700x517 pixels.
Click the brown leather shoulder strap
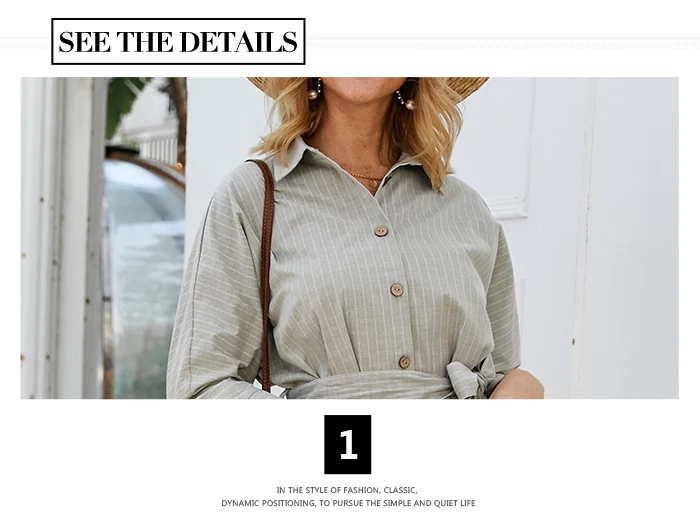[x=266, y=272]
